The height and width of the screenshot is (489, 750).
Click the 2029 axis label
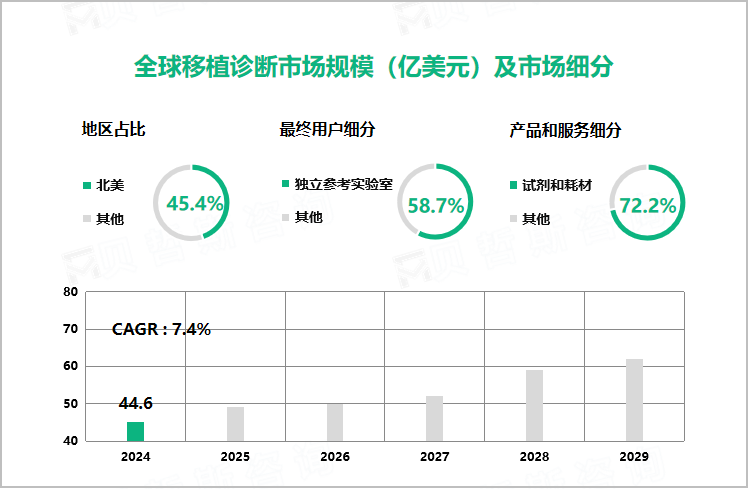pyautogui.click(x=634, y=457)
